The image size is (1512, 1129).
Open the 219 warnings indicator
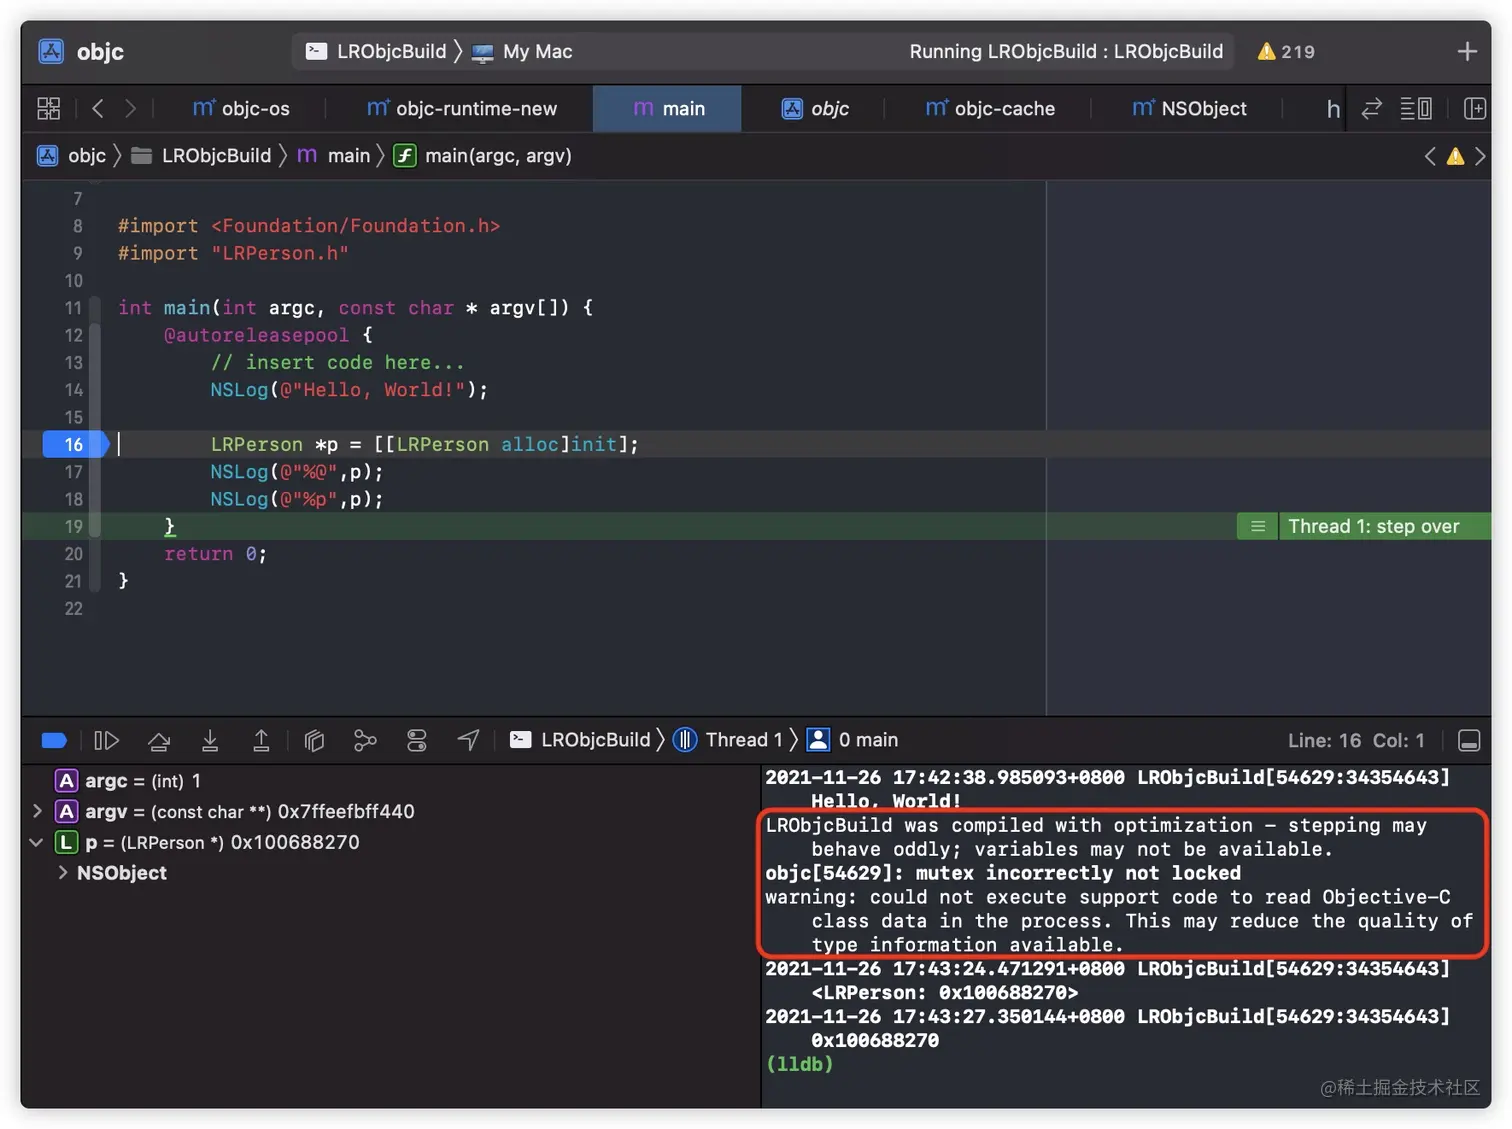pyautogui.click(x=1286, y=51)
